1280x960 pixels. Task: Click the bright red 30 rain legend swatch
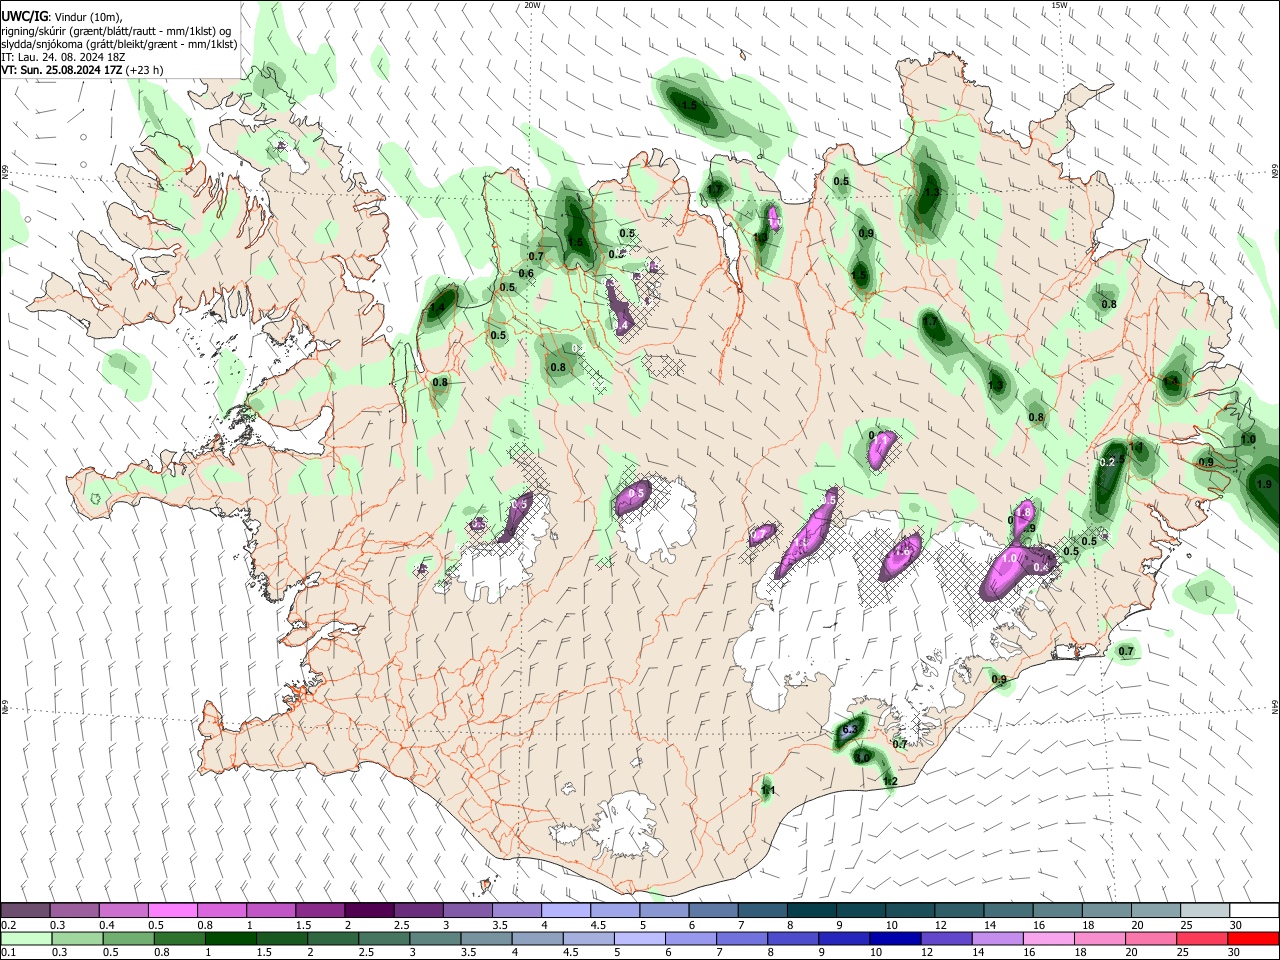(x=1254, y=938)
